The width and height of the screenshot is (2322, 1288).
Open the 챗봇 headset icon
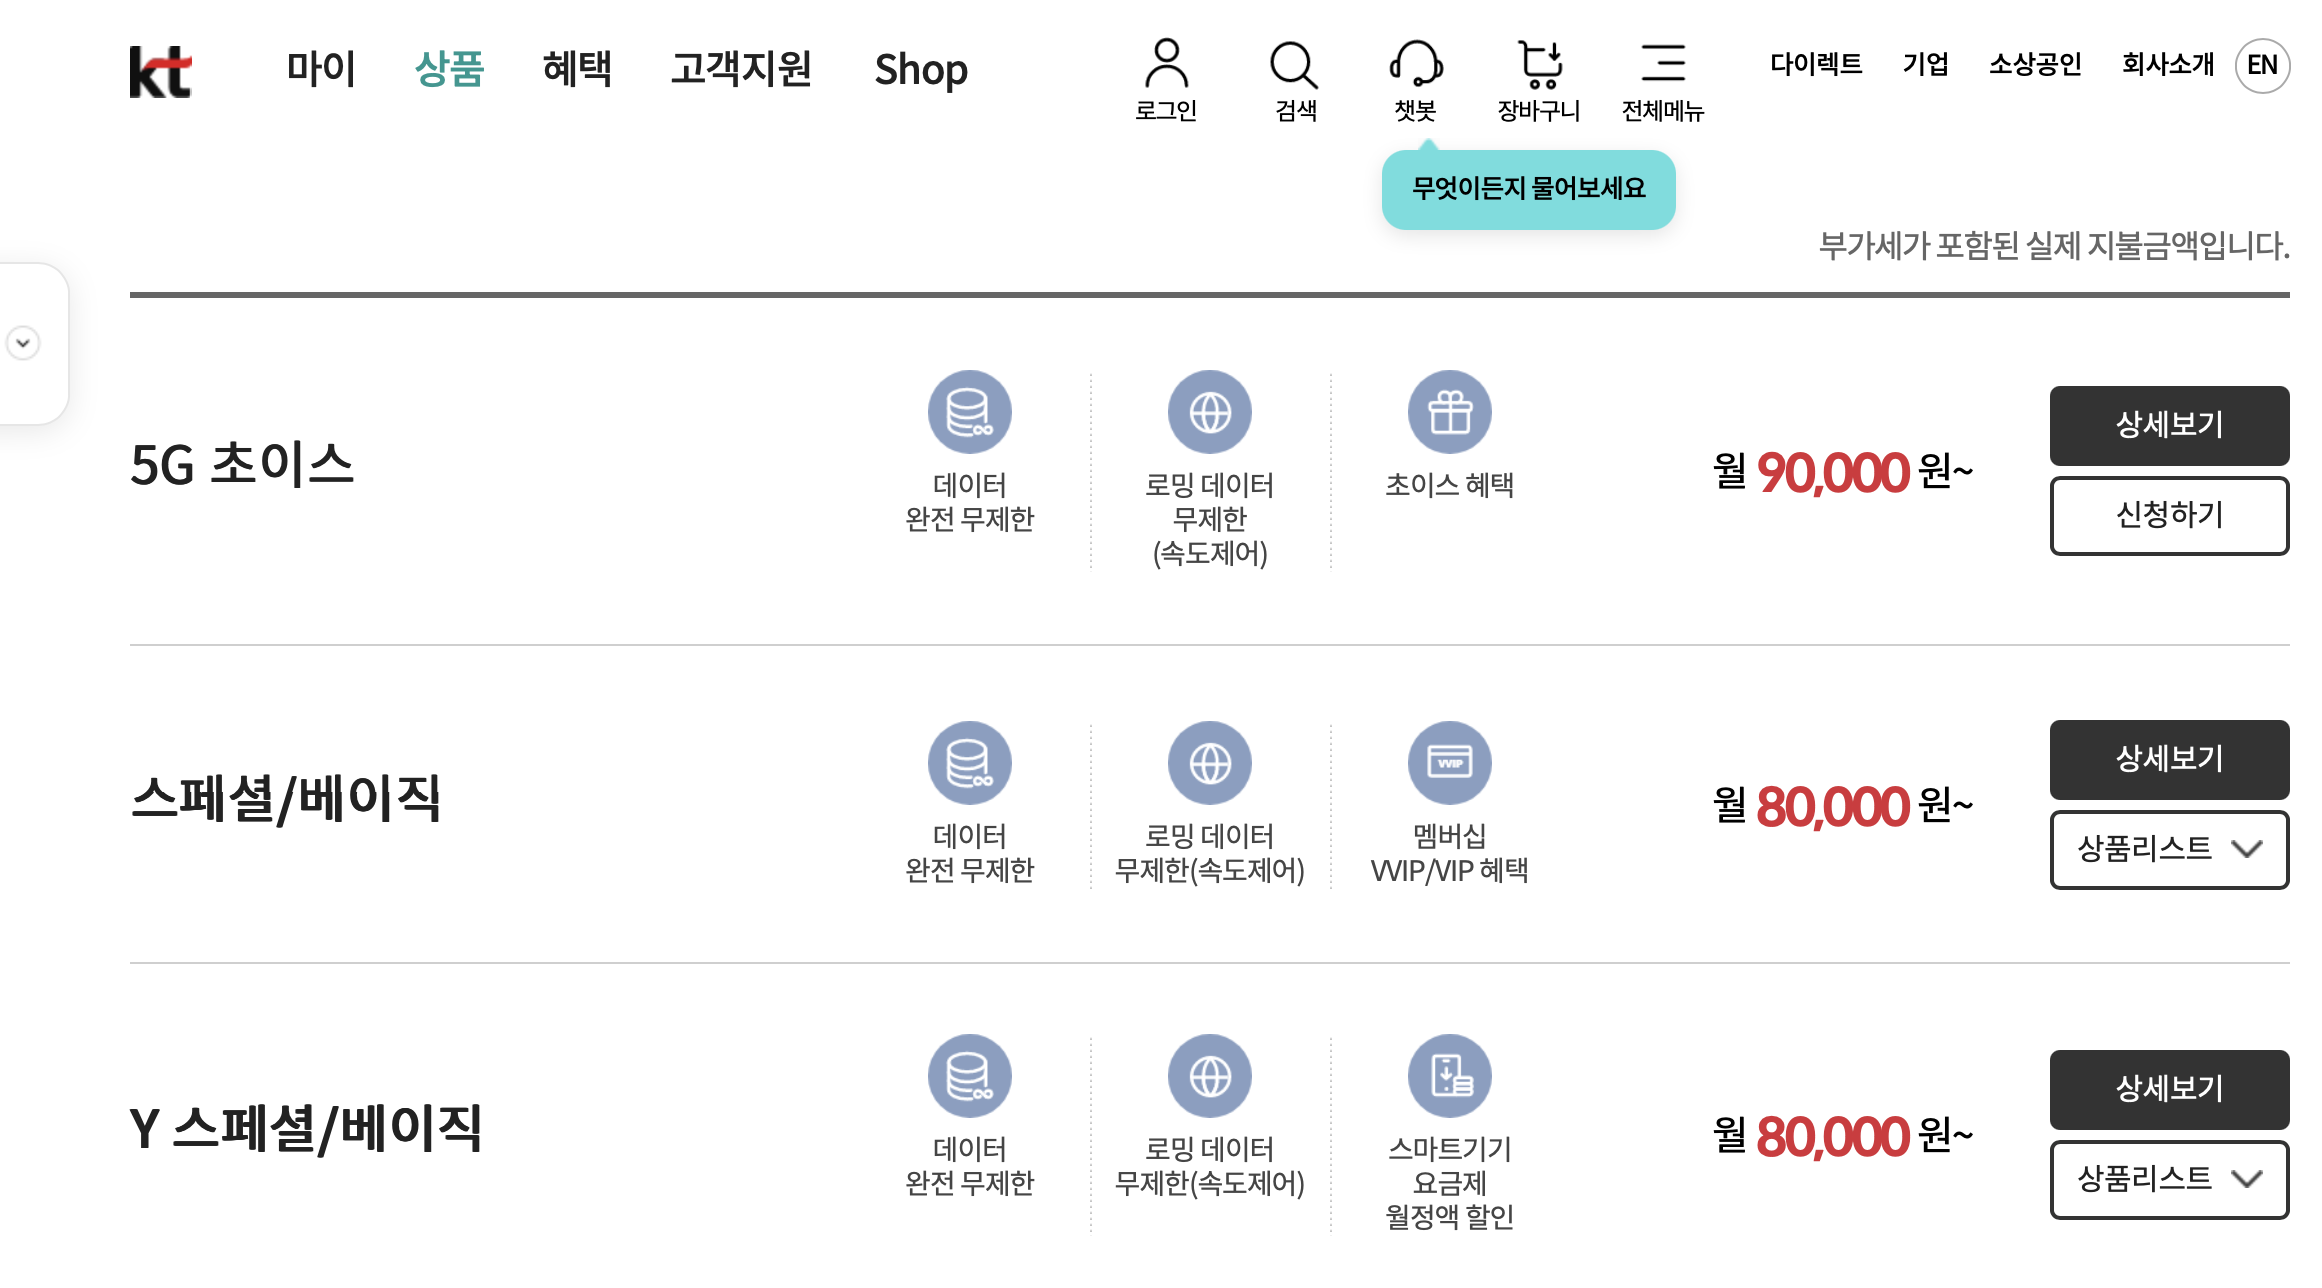point(1415,64)
